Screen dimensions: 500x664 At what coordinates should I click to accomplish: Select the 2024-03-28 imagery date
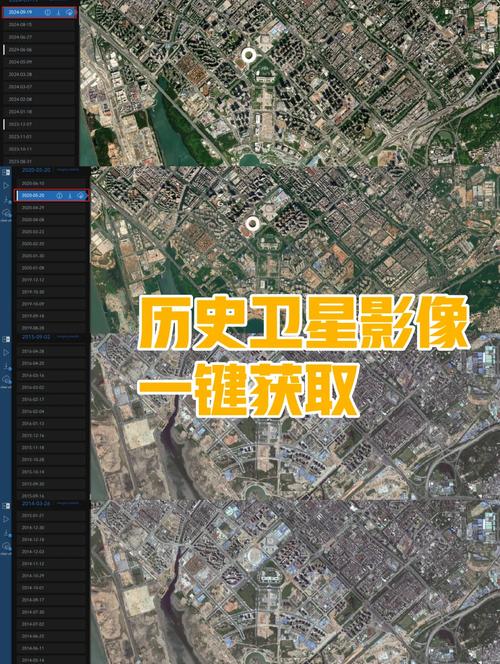click(x=39, y=74)
